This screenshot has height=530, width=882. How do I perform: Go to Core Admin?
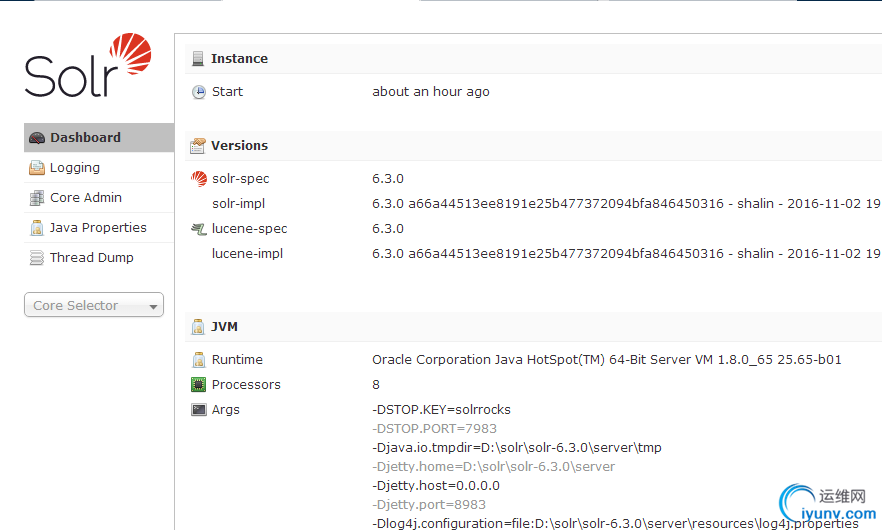tap(99, 197)
